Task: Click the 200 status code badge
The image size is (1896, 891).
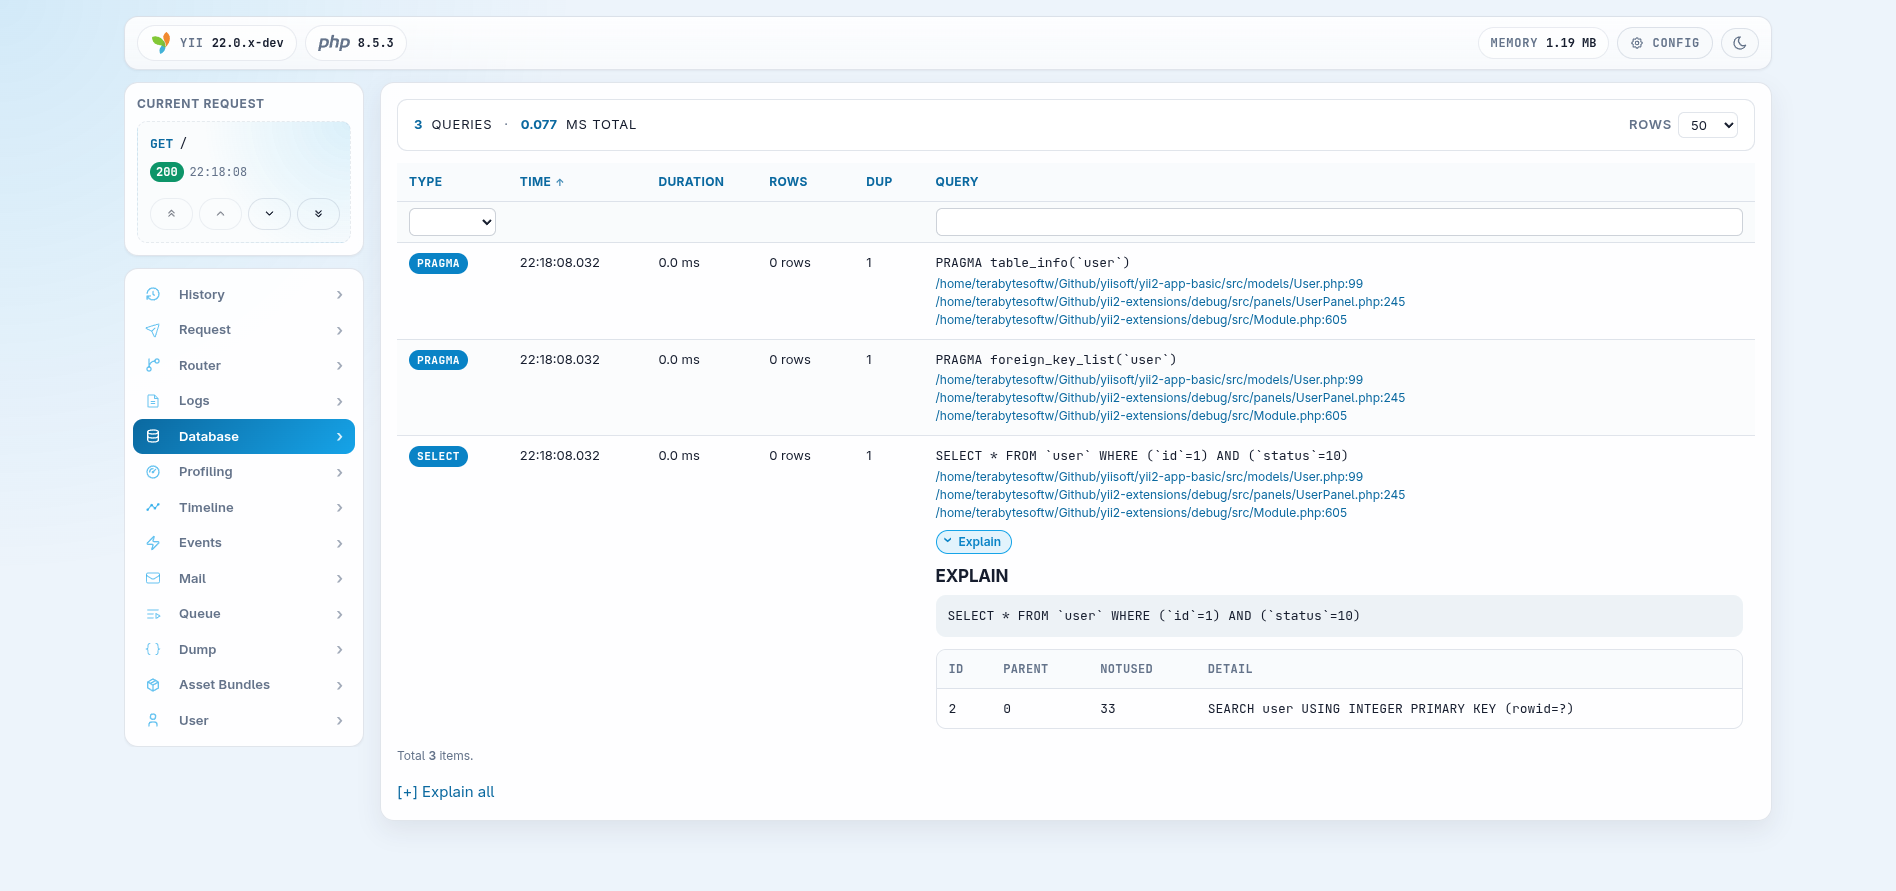Action: coord(167,172)
